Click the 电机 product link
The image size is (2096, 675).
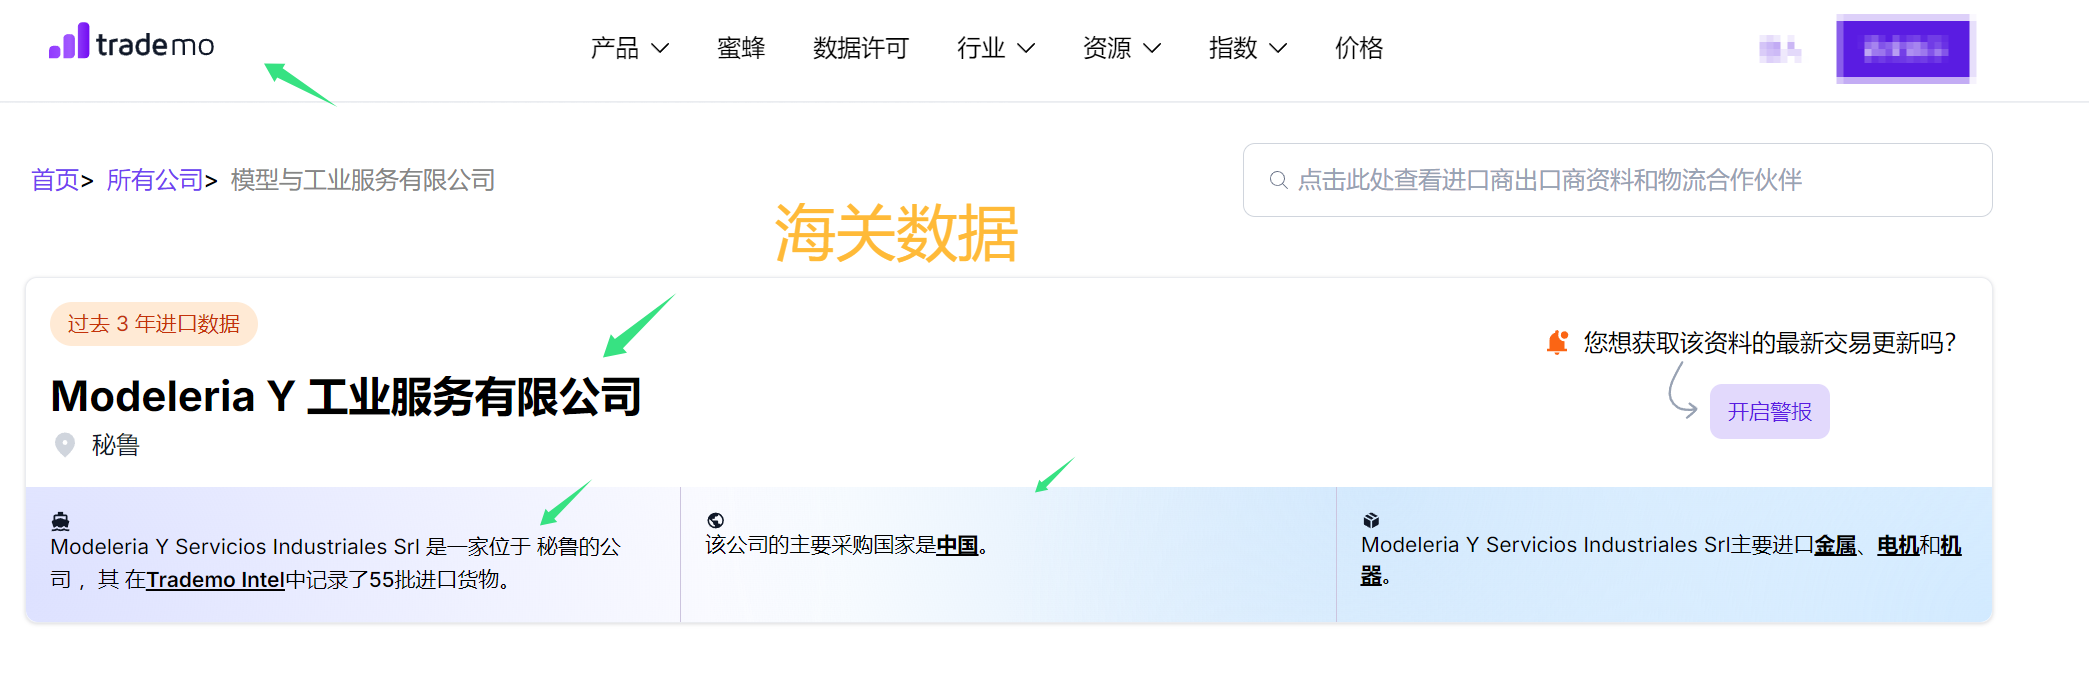pos(1898,545)
